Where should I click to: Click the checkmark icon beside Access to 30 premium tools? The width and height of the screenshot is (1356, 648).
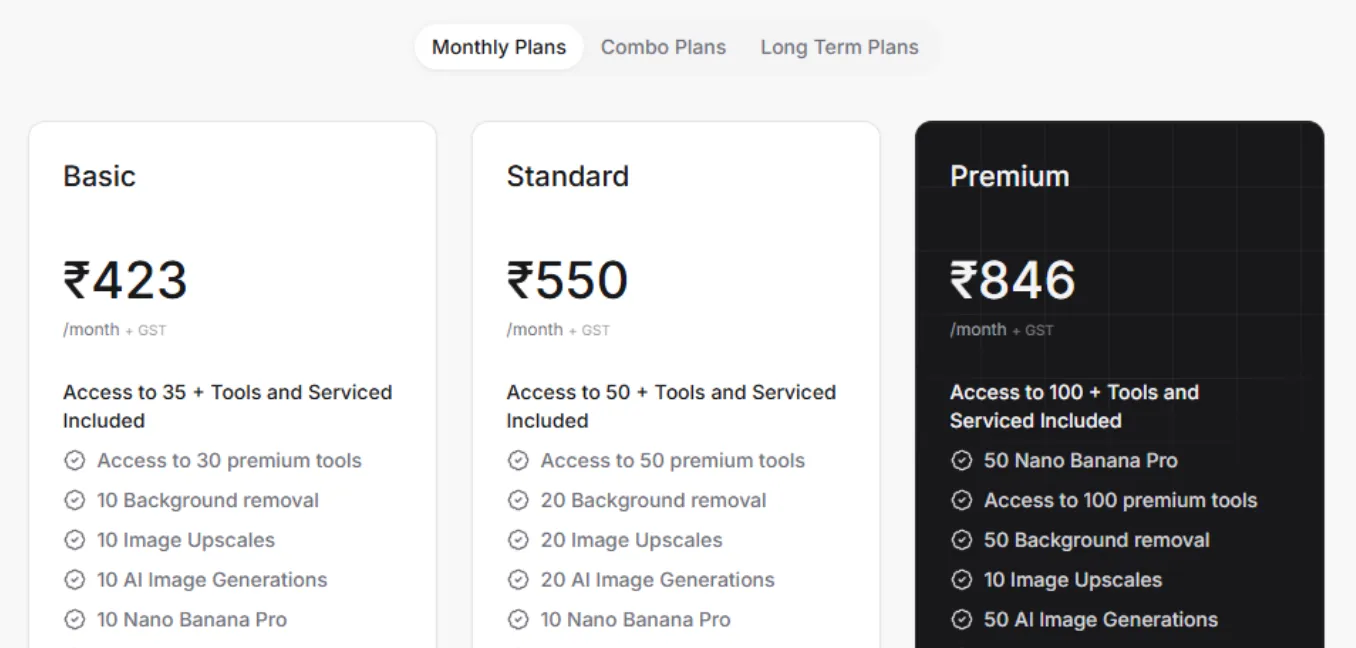click(76, 461)
